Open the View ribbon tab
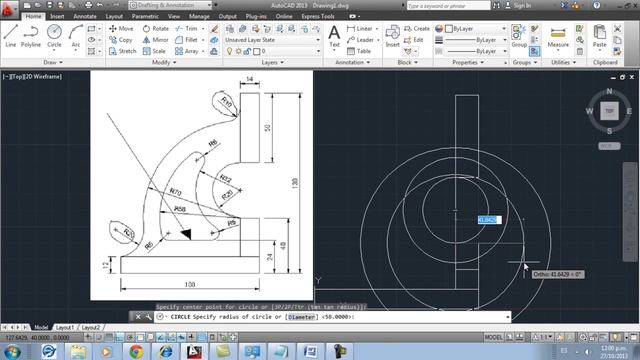Screen dimensions: 640x360 (174, 16)
